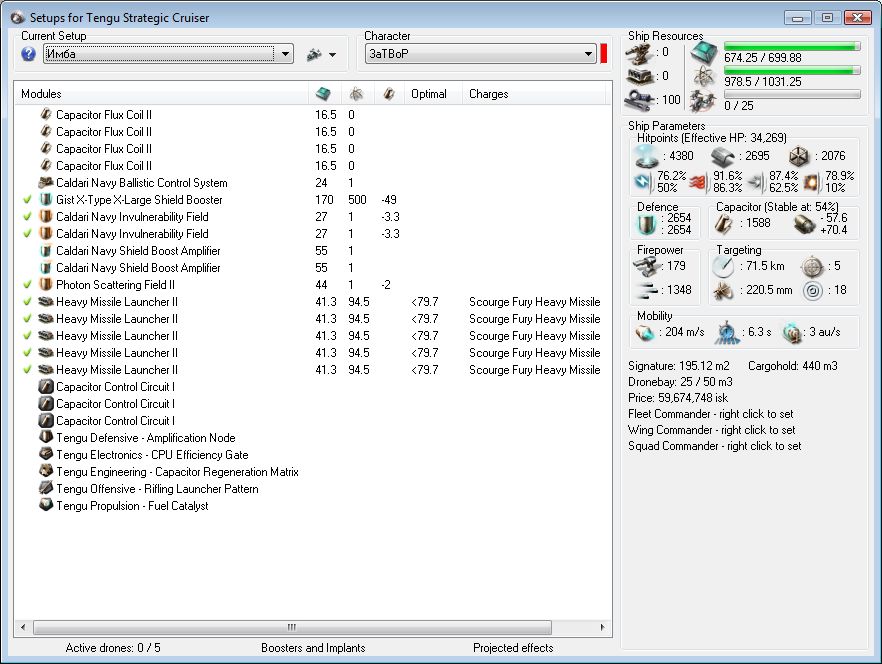Click the armor hitpoints icon showing 2695

click(x=722, y=157)
